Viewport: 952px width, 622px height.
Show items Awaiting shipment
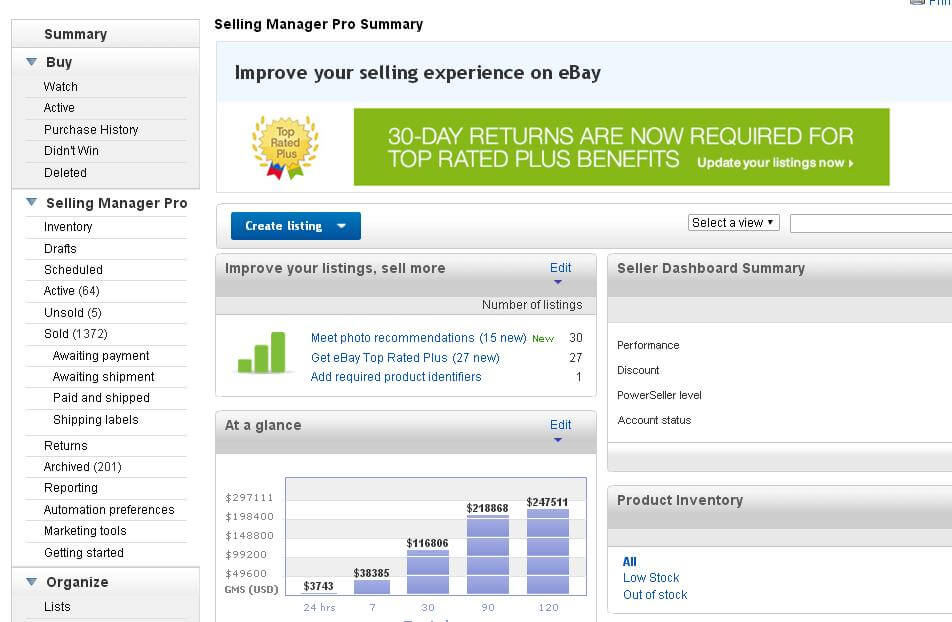click(x=104, y=377)
